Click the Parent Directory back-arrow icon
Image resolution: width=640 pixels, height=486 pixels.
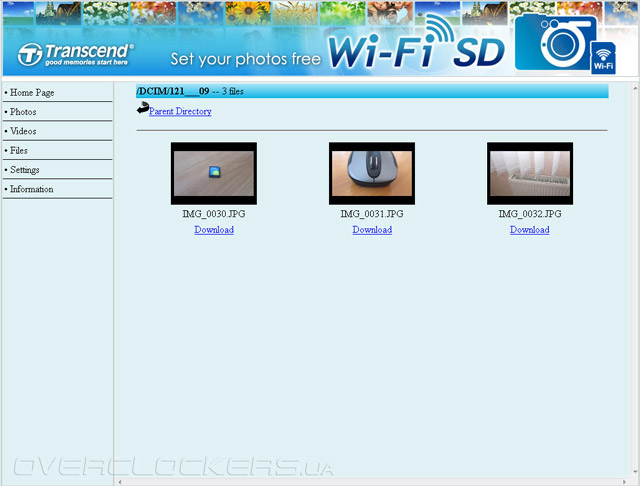tap(142, 108)
